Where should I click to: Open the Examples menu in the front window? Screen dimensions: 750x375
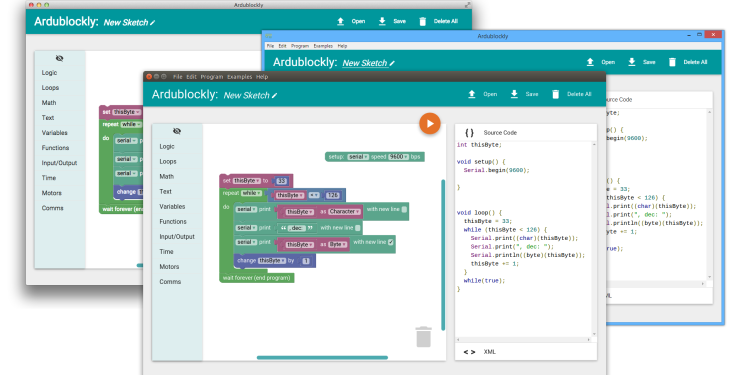(240, 77)
